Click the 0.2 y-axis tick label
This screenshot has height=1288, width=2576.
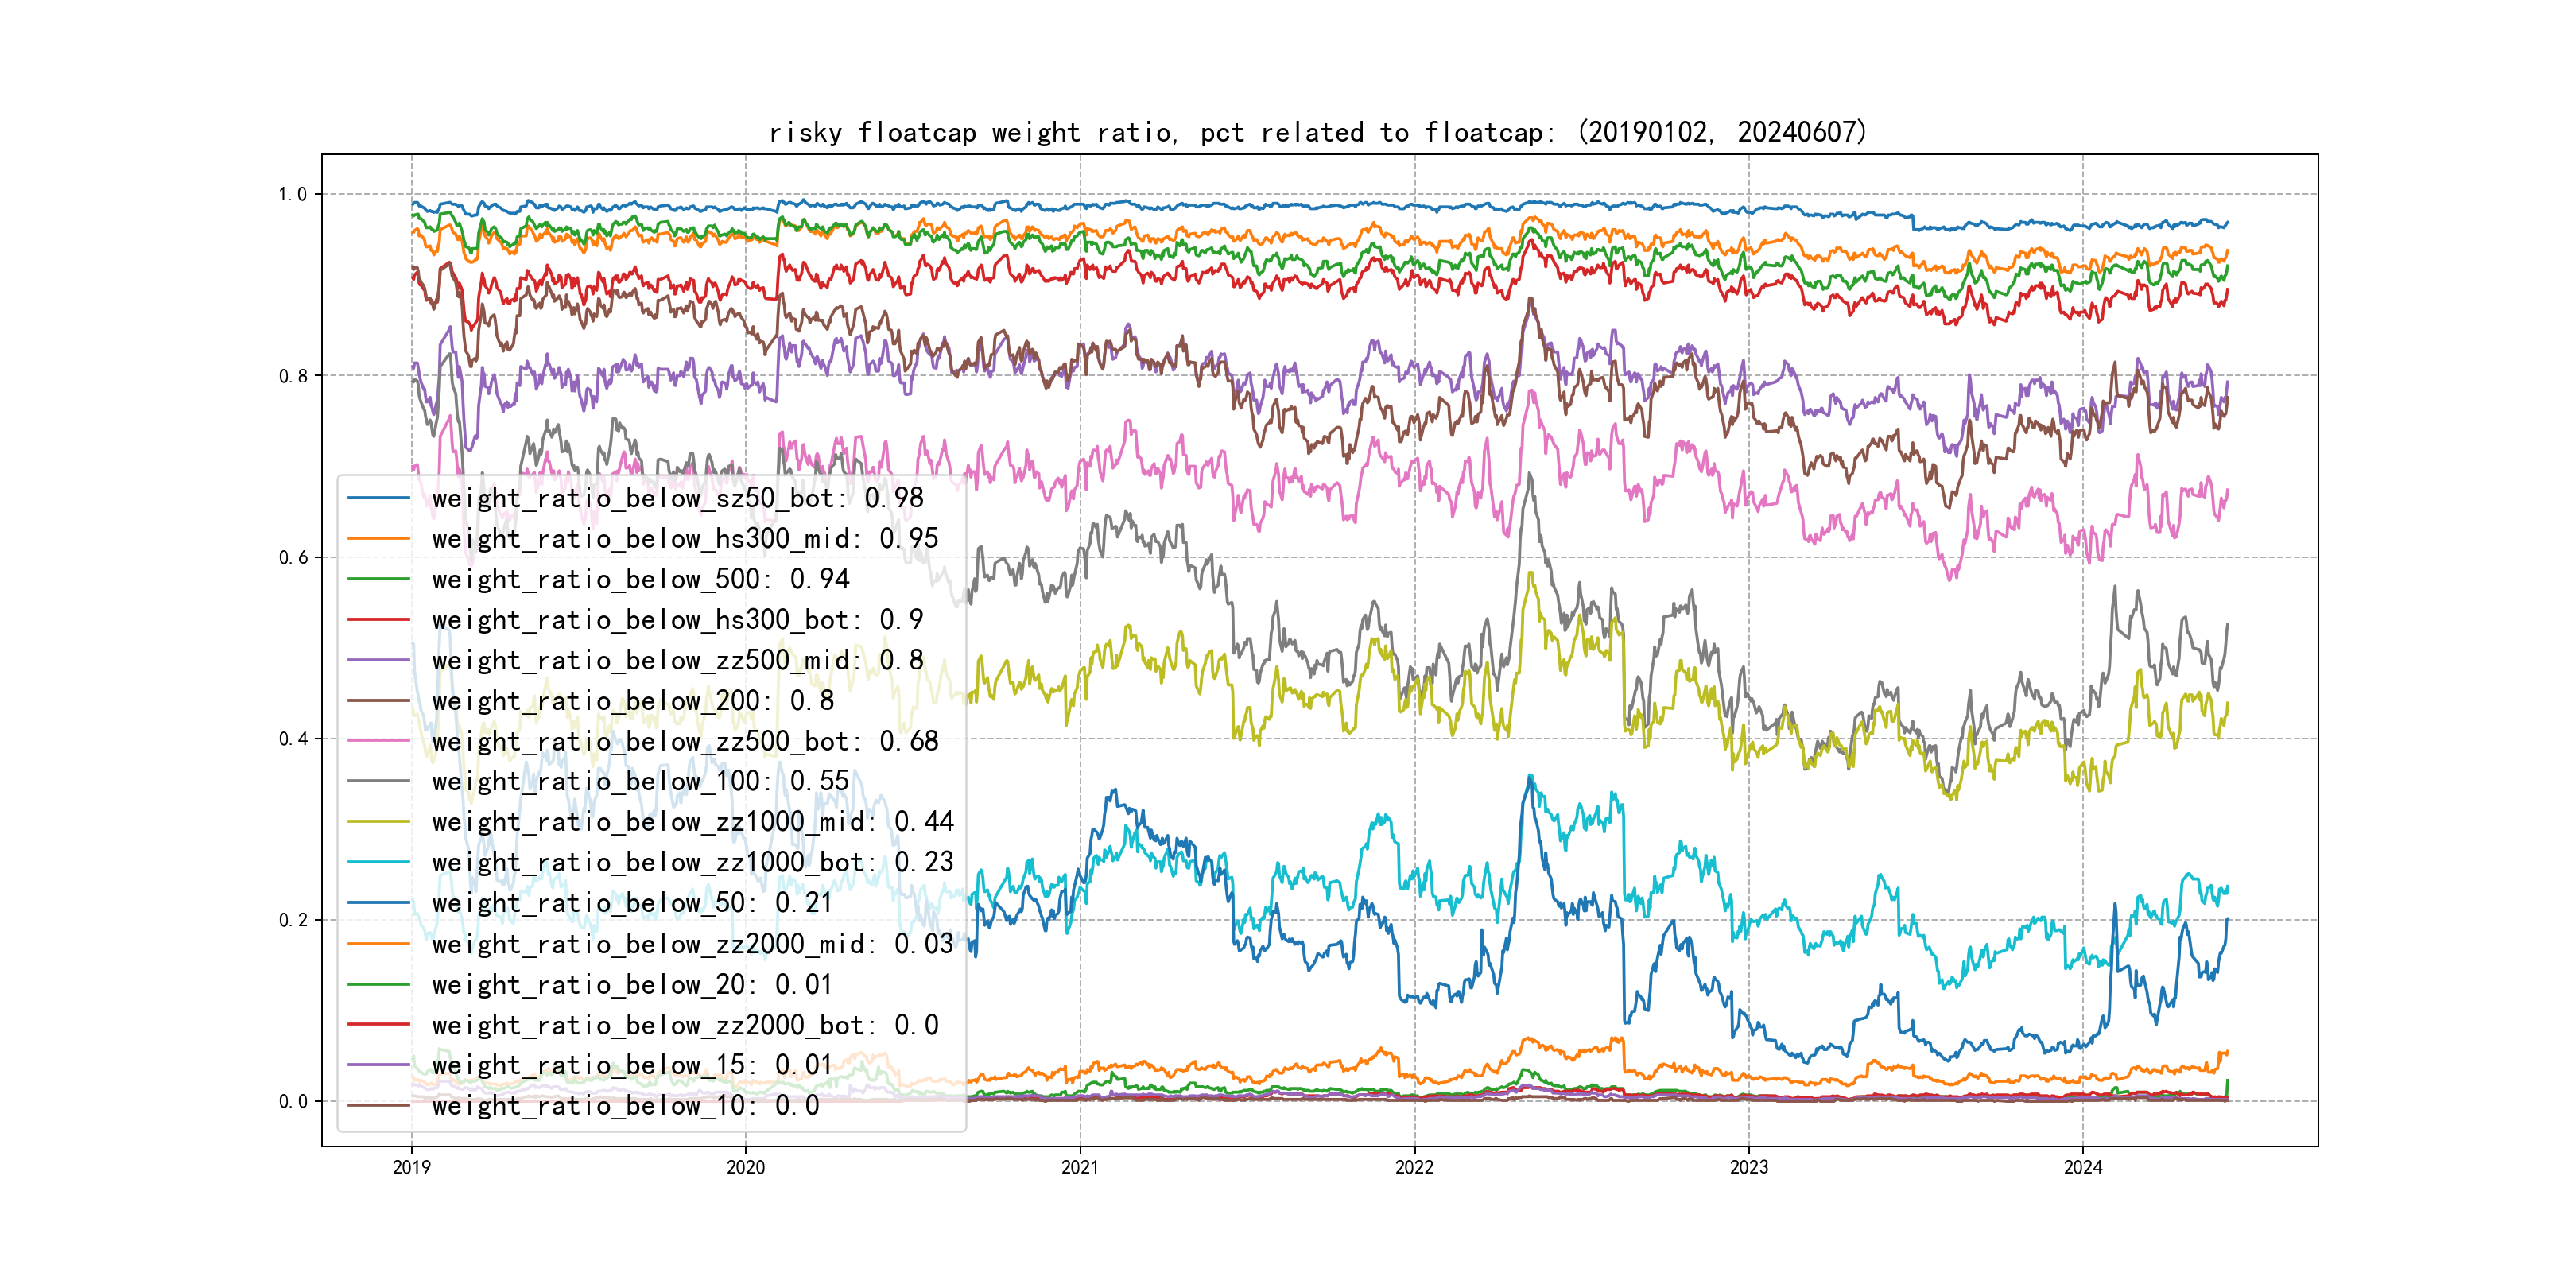293,920
